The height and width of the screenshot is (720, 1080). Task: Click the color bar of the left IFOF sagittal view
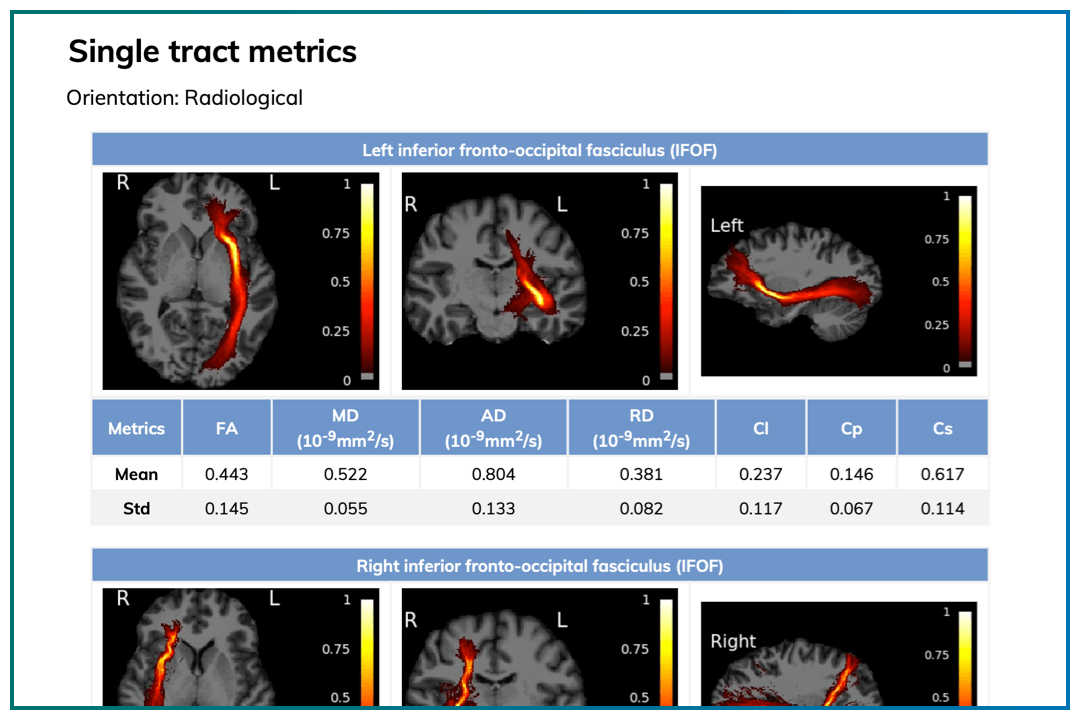(965, 281)
